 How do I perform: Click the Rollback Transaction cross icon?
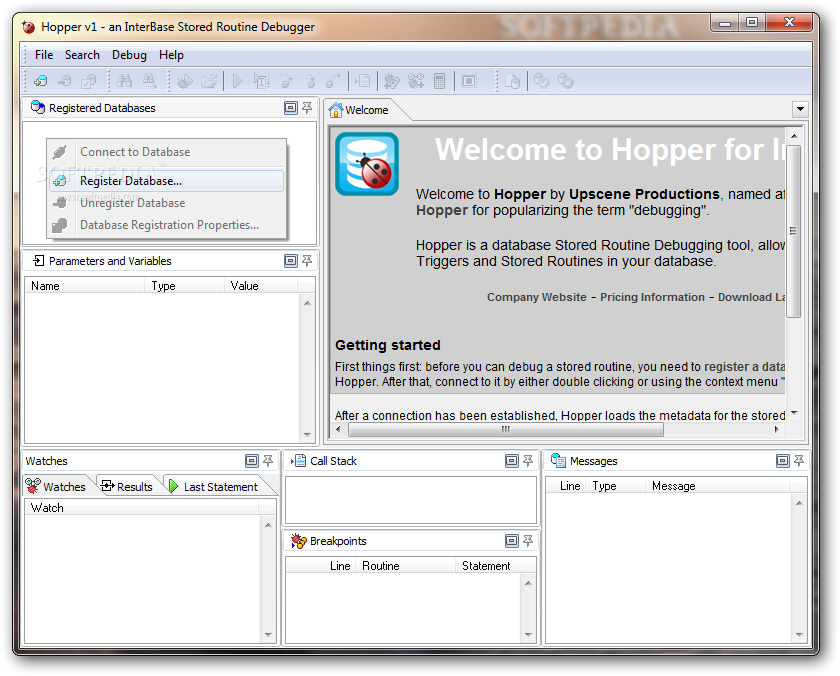(x=566, y=81)
